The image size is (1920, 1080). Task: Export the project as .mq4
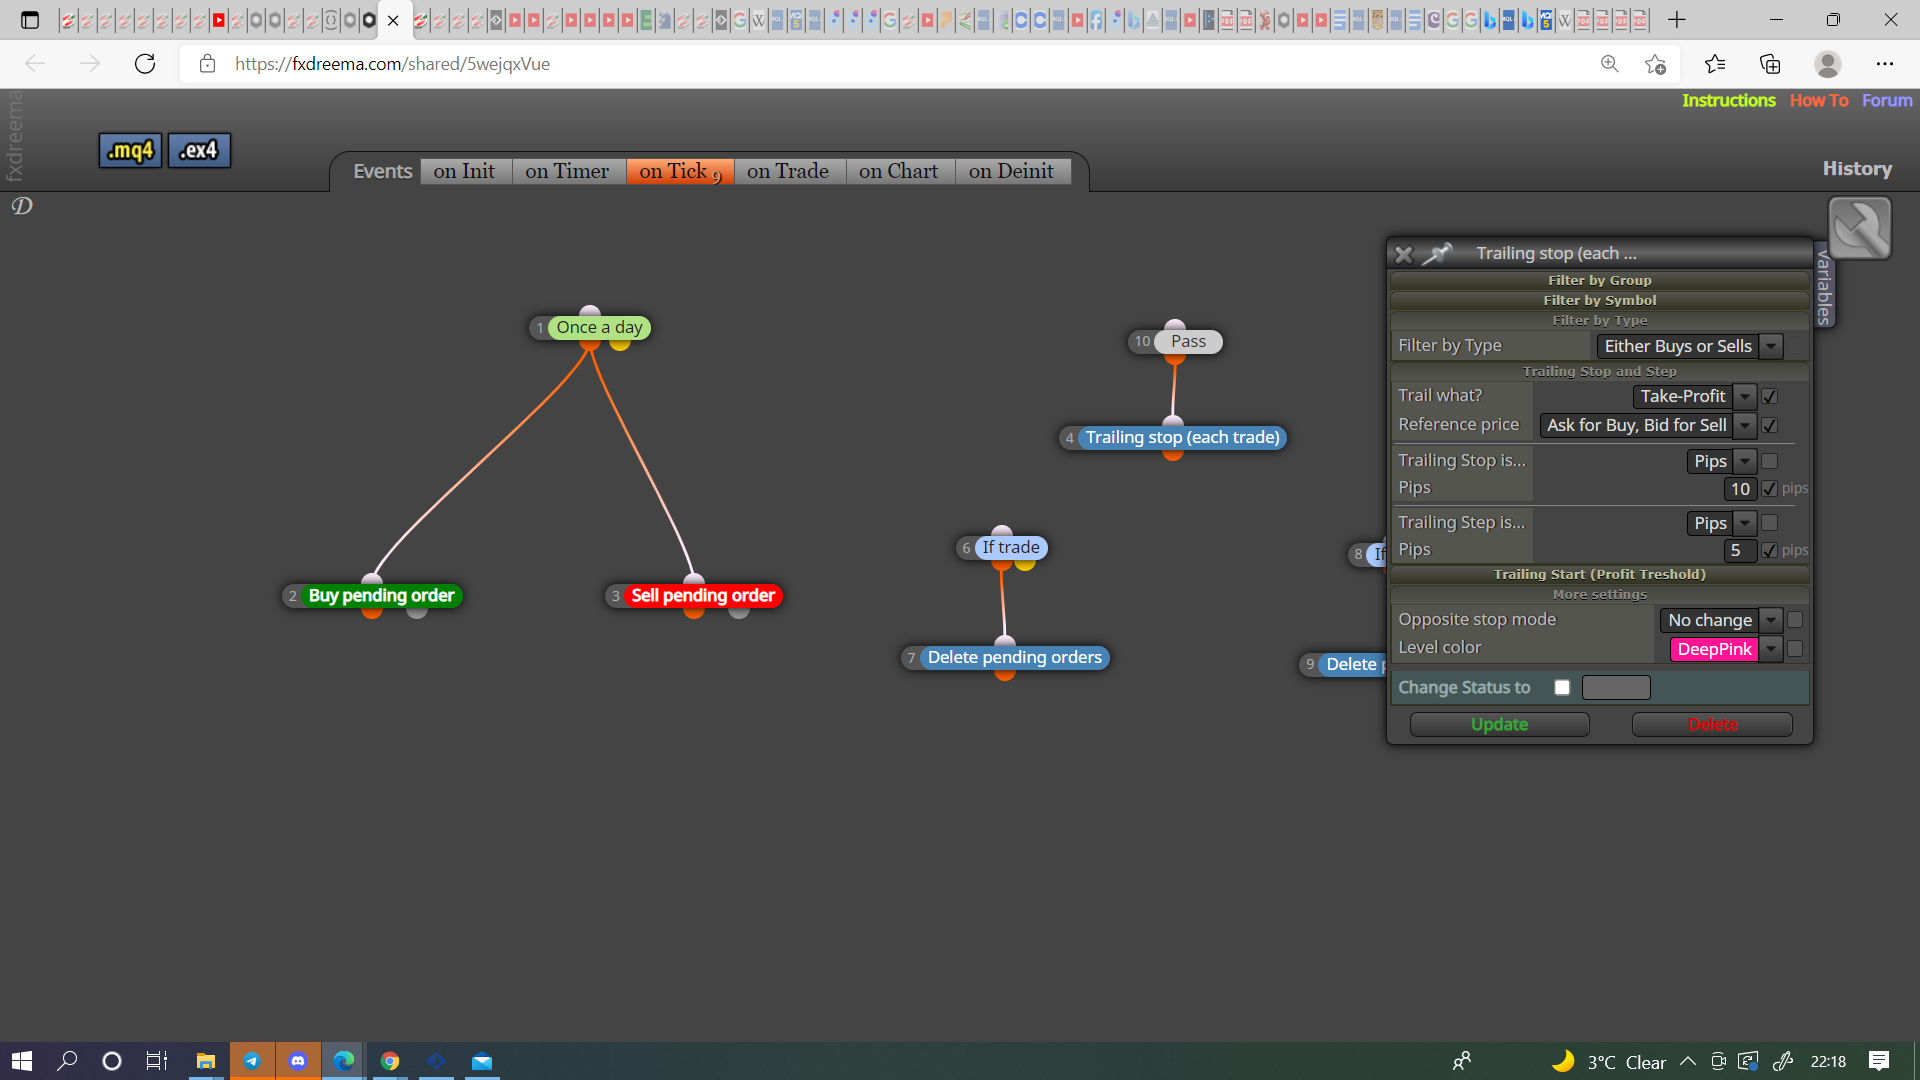131,151
